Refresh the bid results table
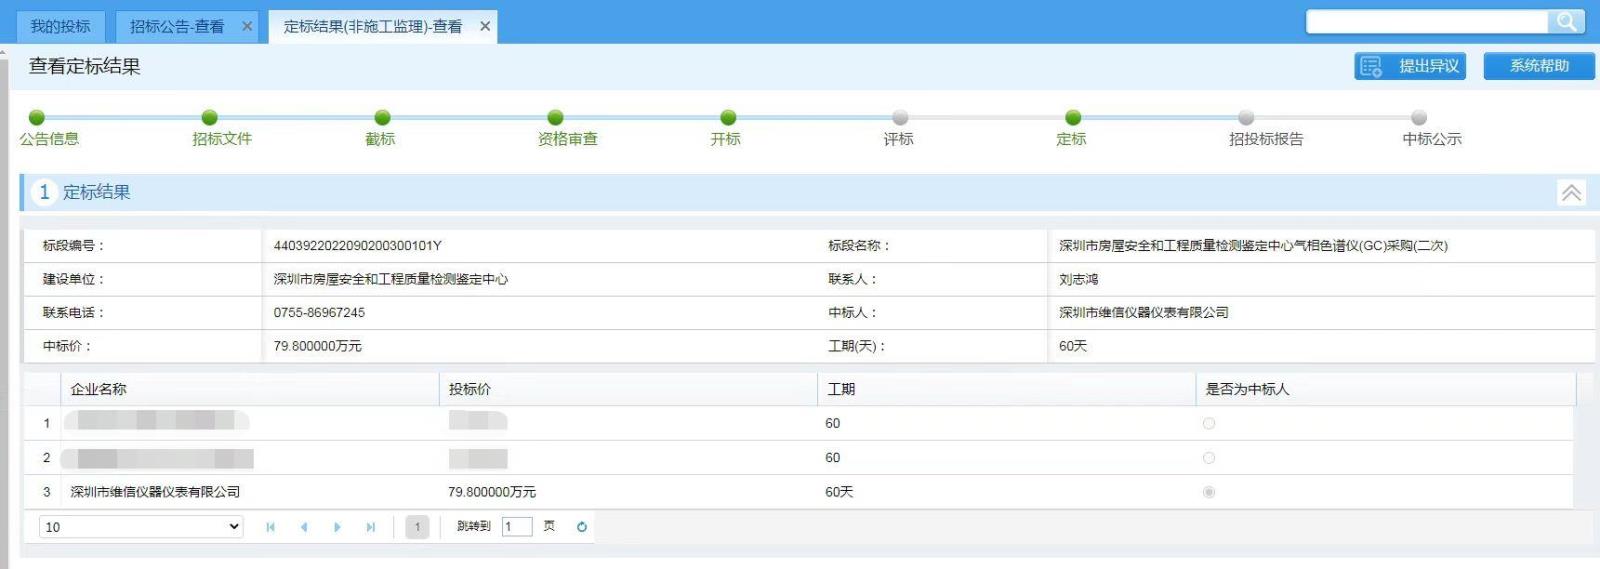The image size is (1600, 569). point(582,527)
